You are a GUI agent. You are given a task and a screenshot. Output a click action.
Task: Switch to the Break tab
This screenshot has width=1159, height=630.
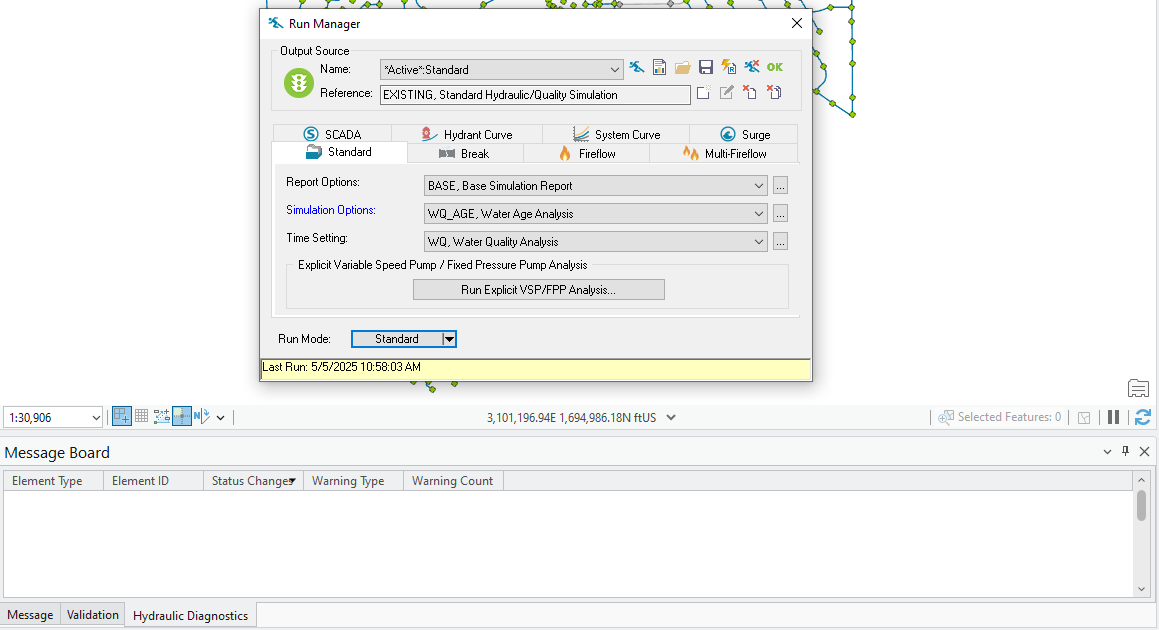pos(464,153)
